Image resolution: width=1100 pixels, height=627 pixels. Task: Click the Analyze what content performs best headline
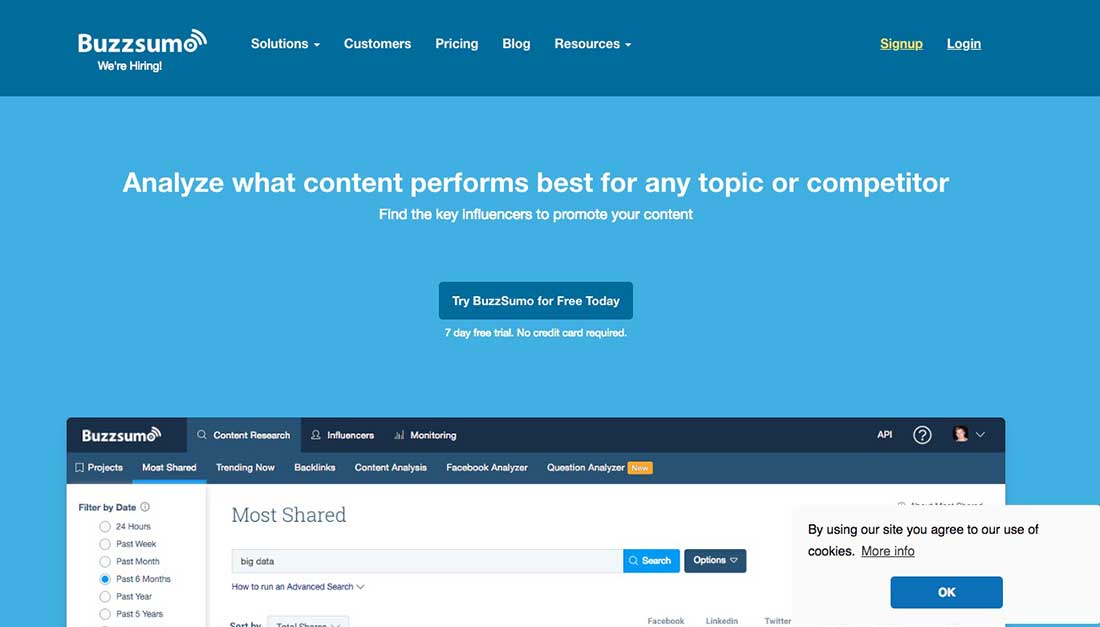pyautogui.click(x=536, y=182)
